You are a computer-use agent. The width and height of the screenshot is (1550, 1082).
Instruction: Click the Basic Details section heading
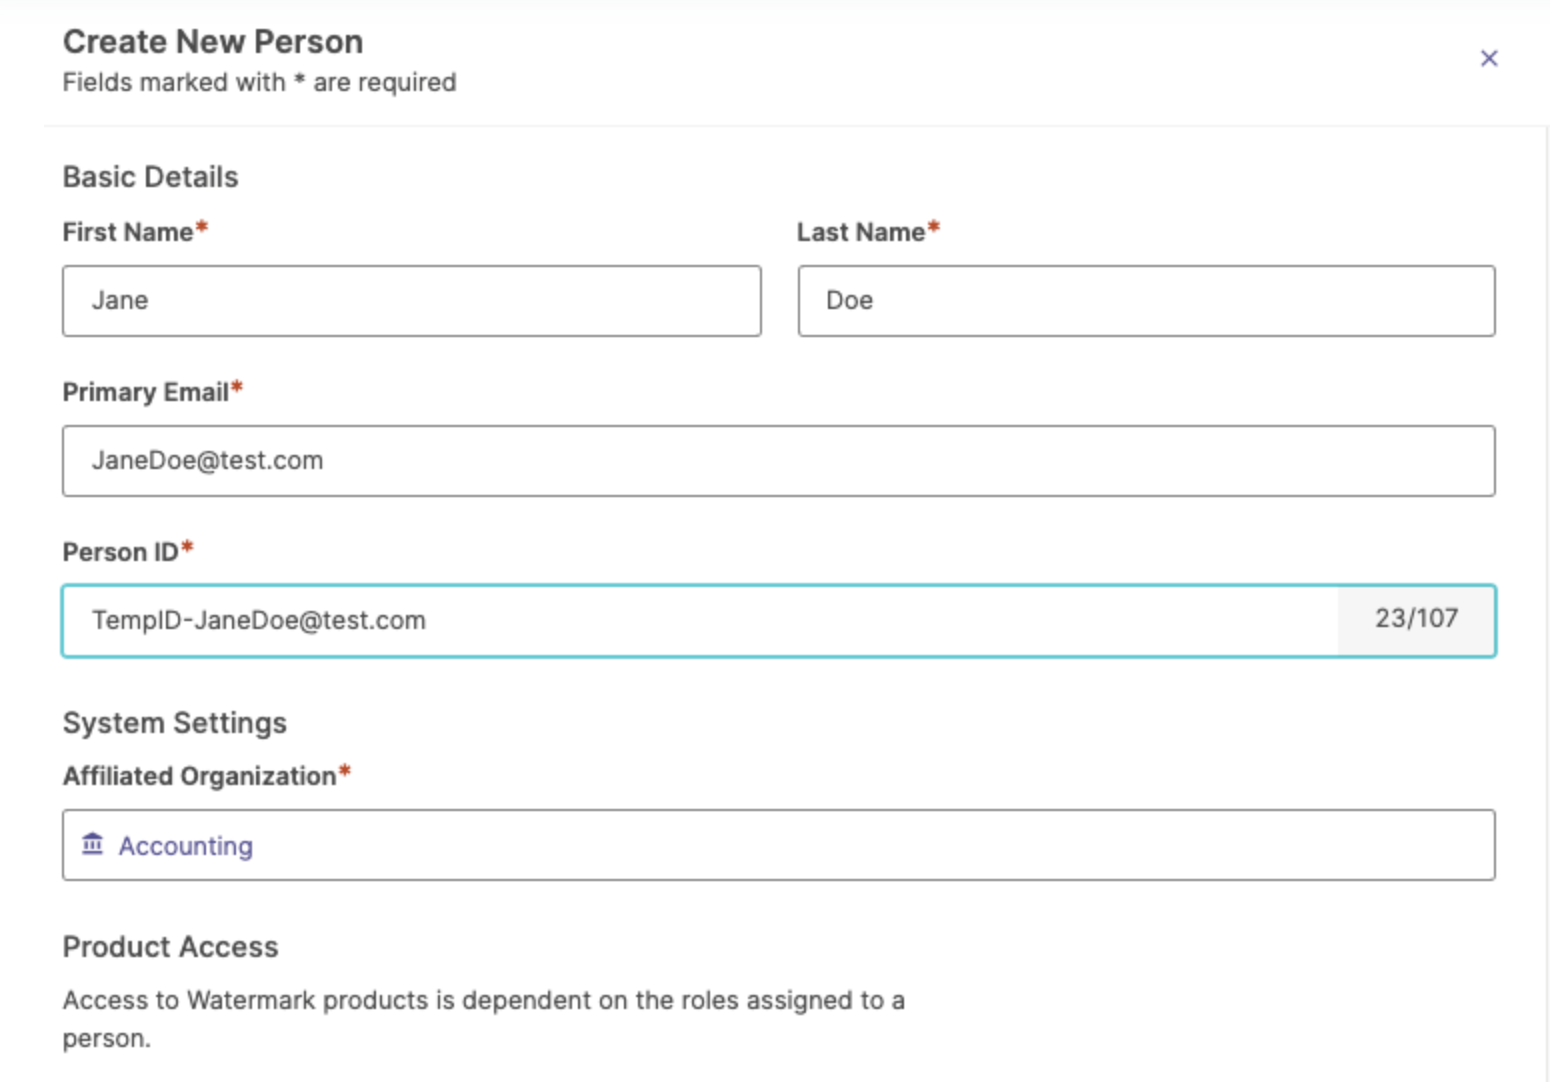coord(151,177)
